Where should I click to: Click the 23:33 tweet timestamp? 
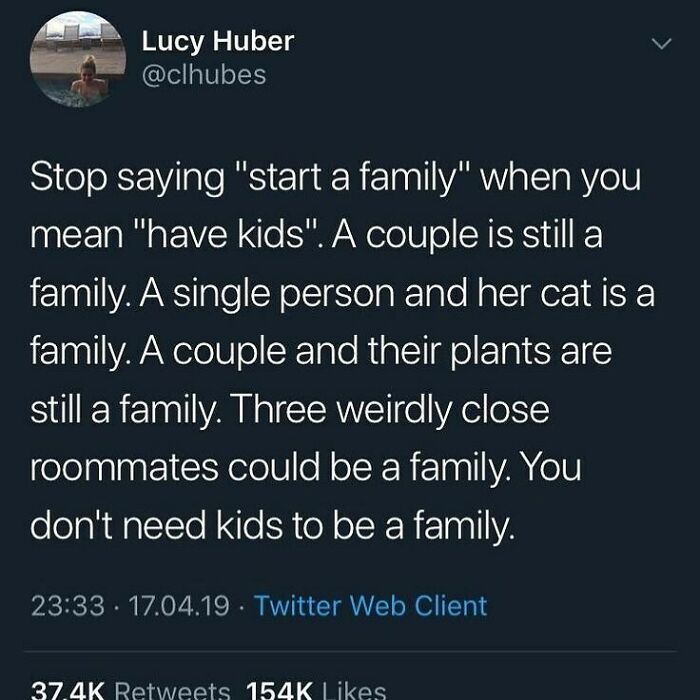tap(67, 606)
